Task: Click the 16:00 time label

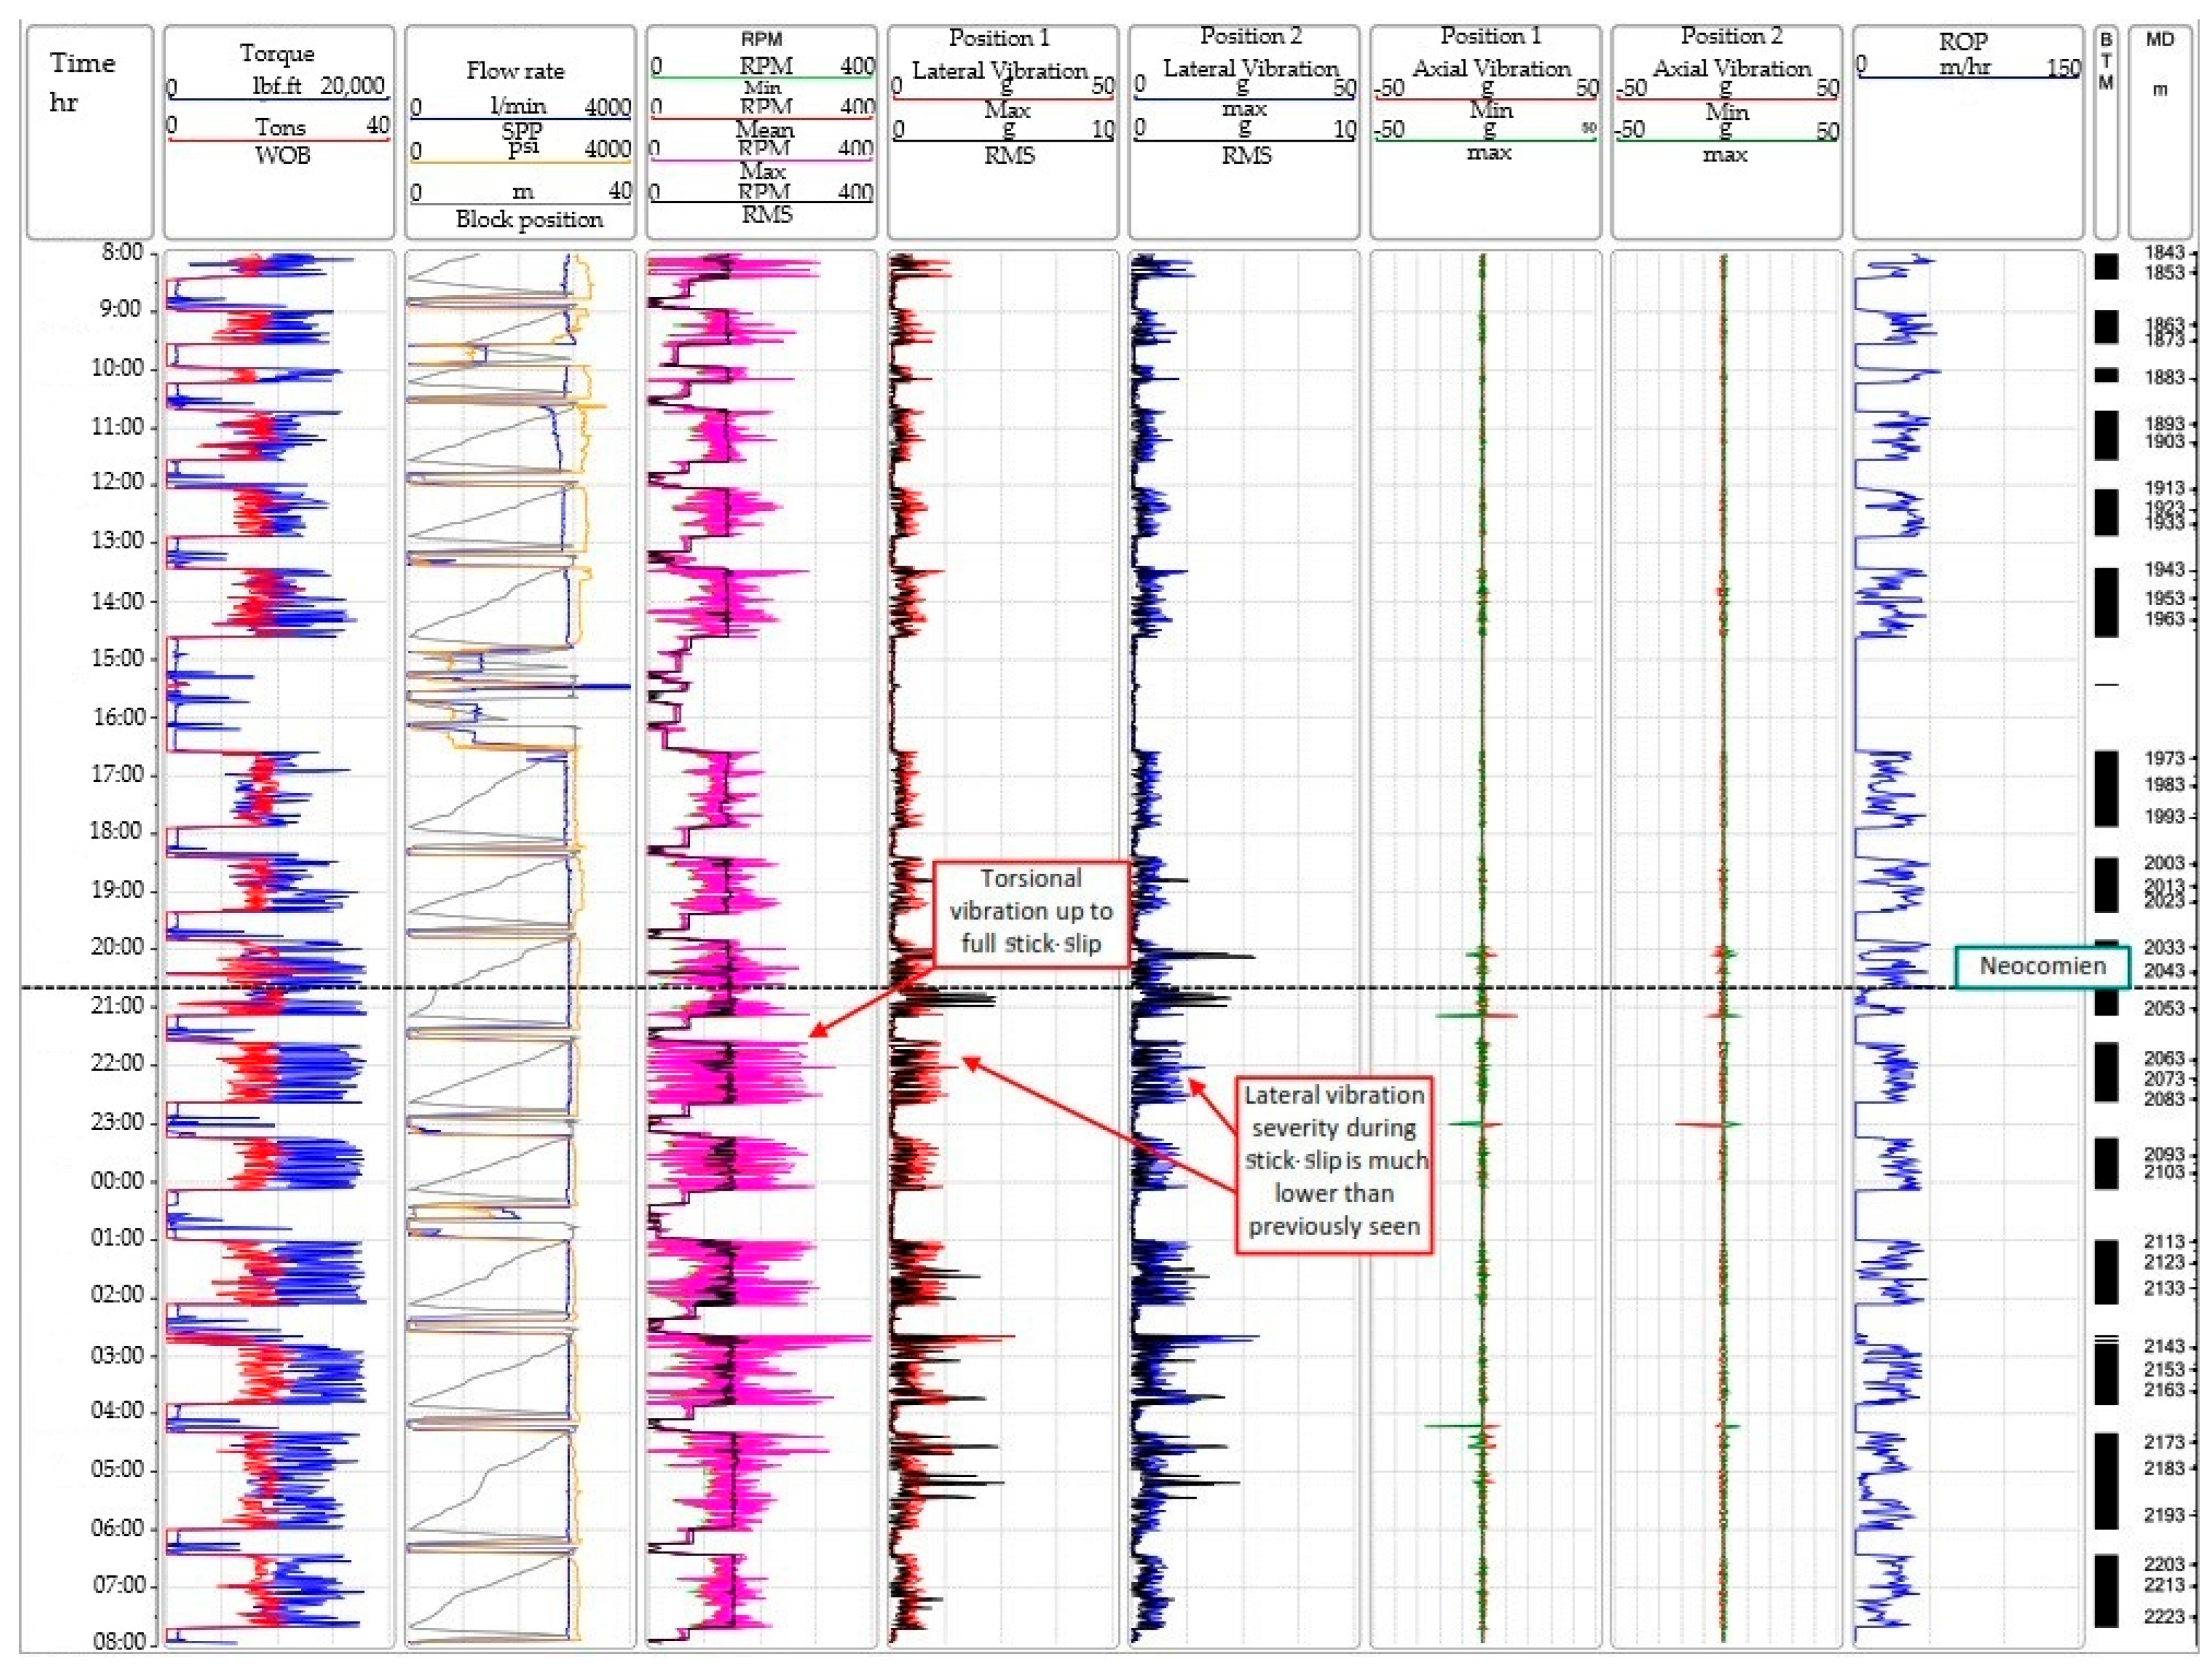Action: [117, 717]
